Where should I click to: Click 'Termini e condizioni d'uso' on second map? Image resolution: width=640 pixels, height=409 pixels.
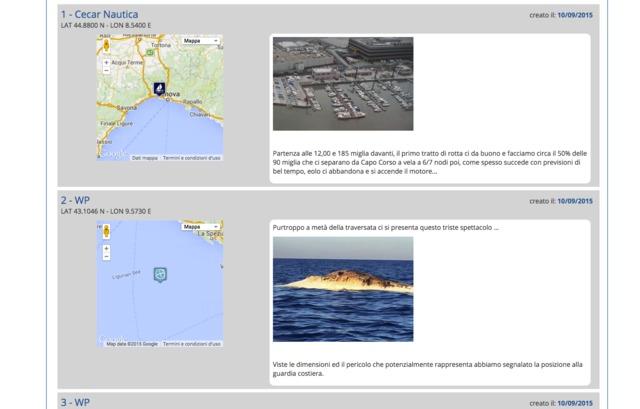(x=192, y=344)
